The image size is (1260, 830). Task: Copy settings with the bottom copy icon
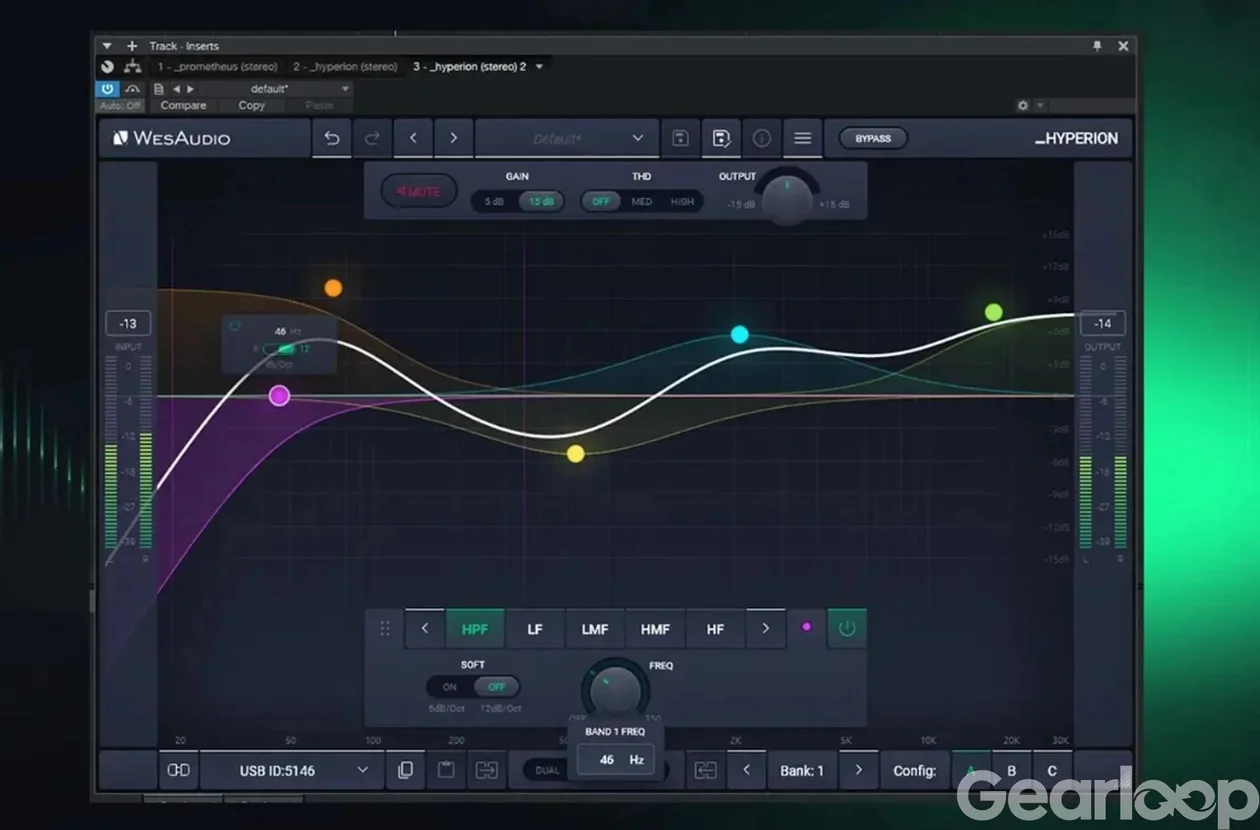coord(405,770)
